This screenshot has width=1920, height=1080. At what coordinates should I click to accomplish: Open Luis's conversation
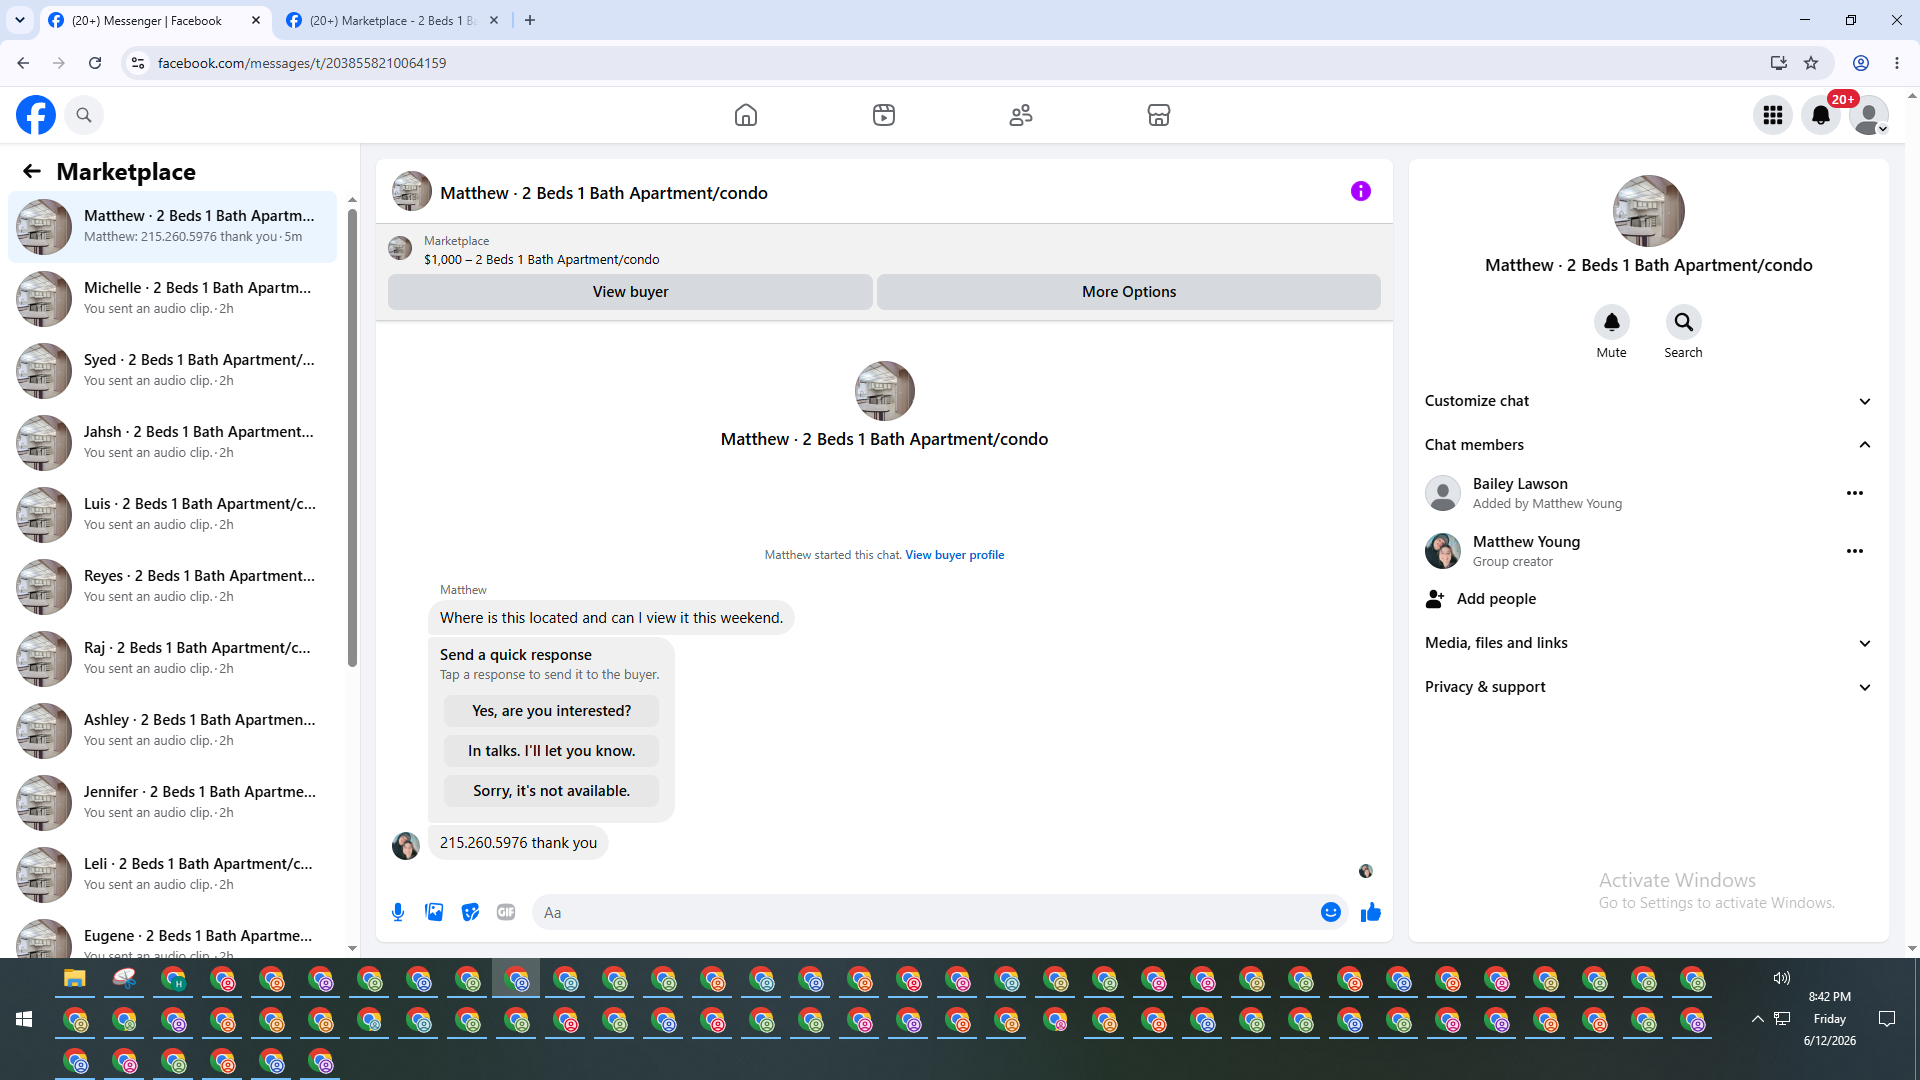[x=172, y=515]
